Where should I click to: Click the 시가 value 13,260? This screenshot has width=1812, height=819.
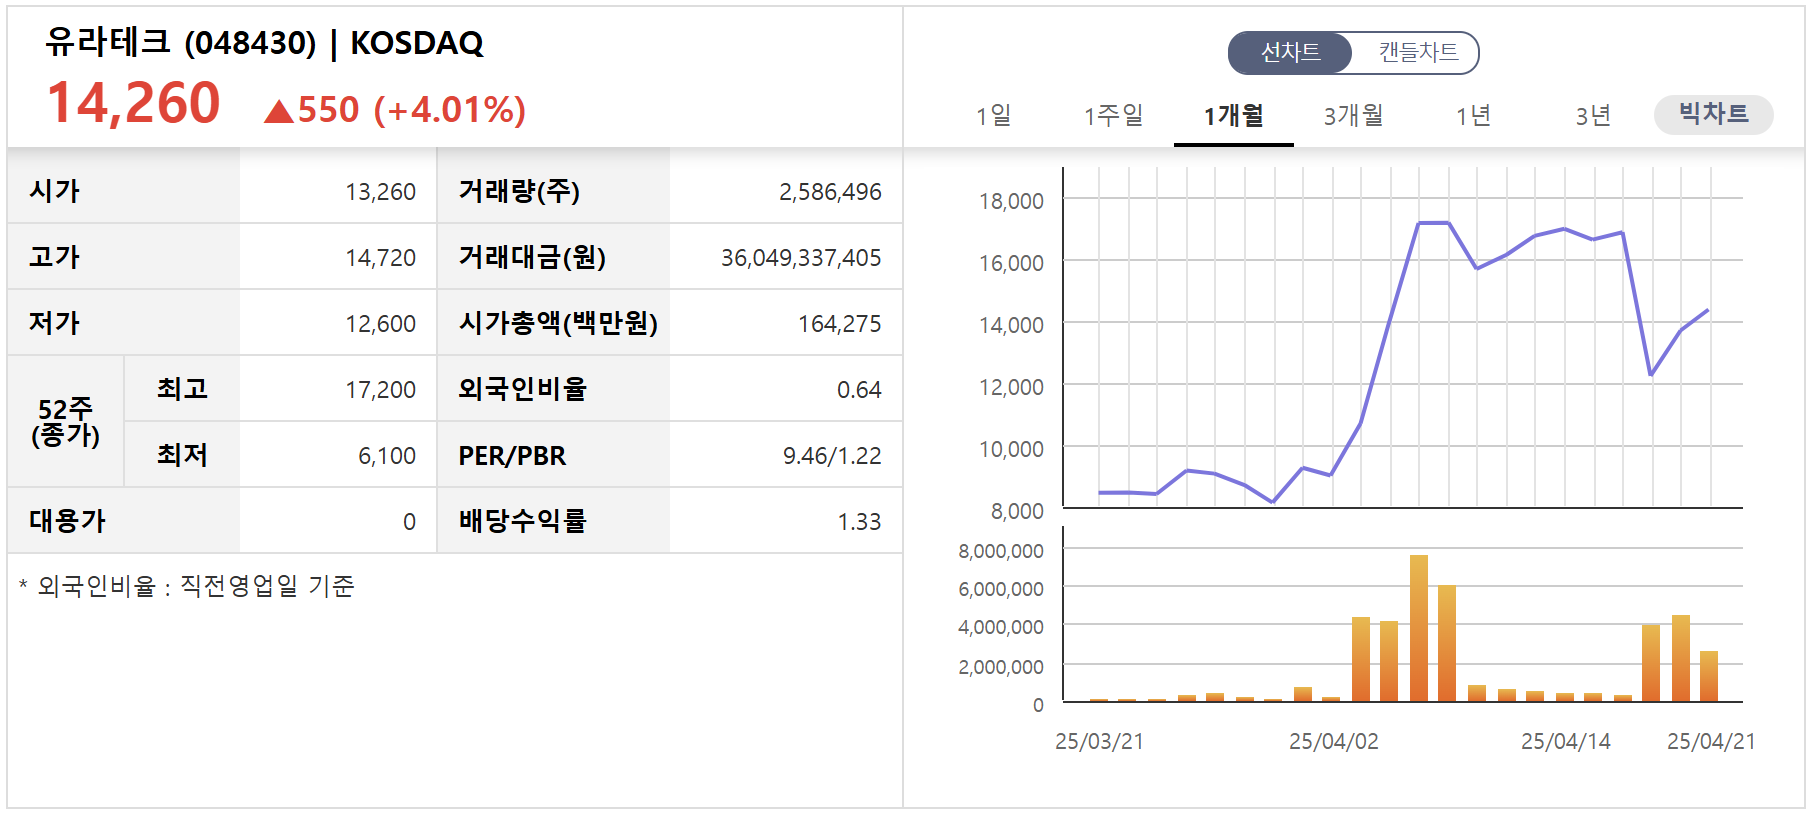point(380,192)
